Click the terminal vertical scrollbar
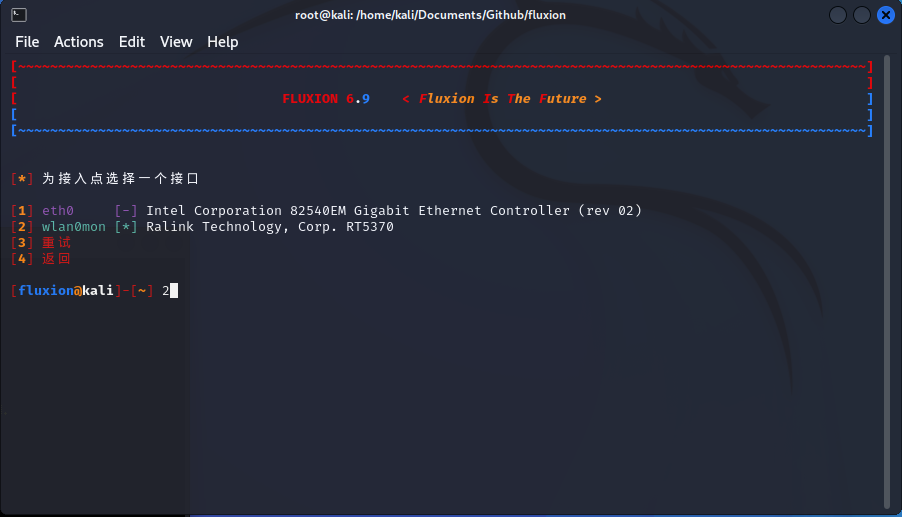The width and height of the screenshot is (902, 517). click(887, 282)
